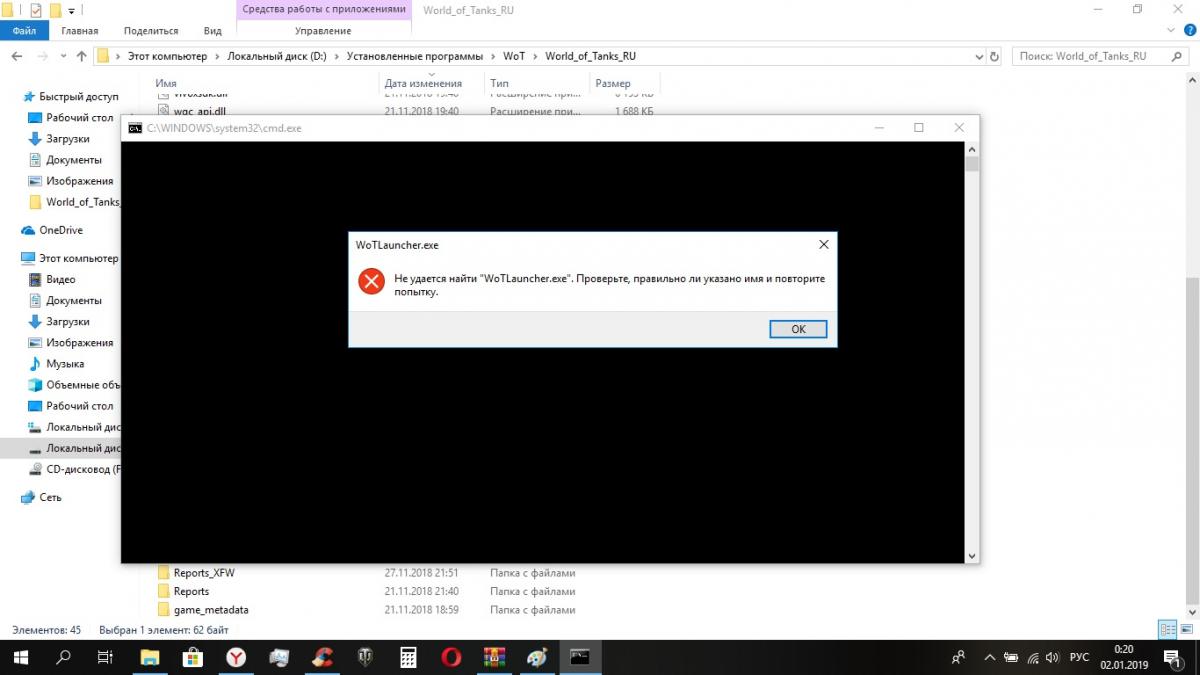Open Windows search from the taskbar
The width and height of the screenshot is (1200, 675).
[x=63, y=657]
